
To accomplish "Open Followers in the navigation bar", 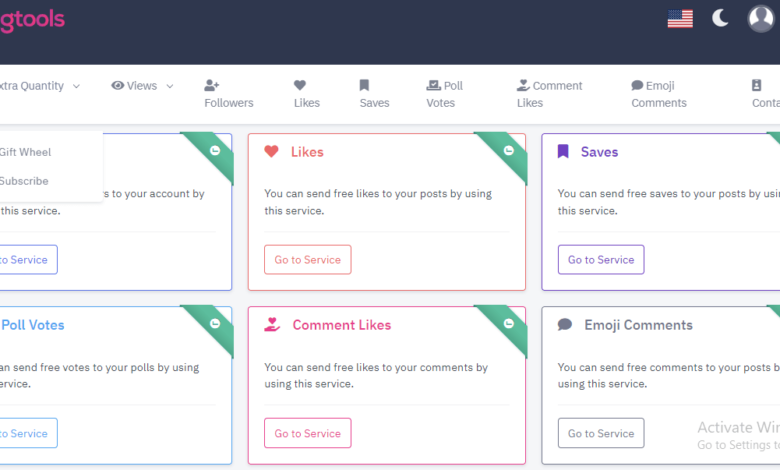I will pyautogui.click(x=229, y=94).
